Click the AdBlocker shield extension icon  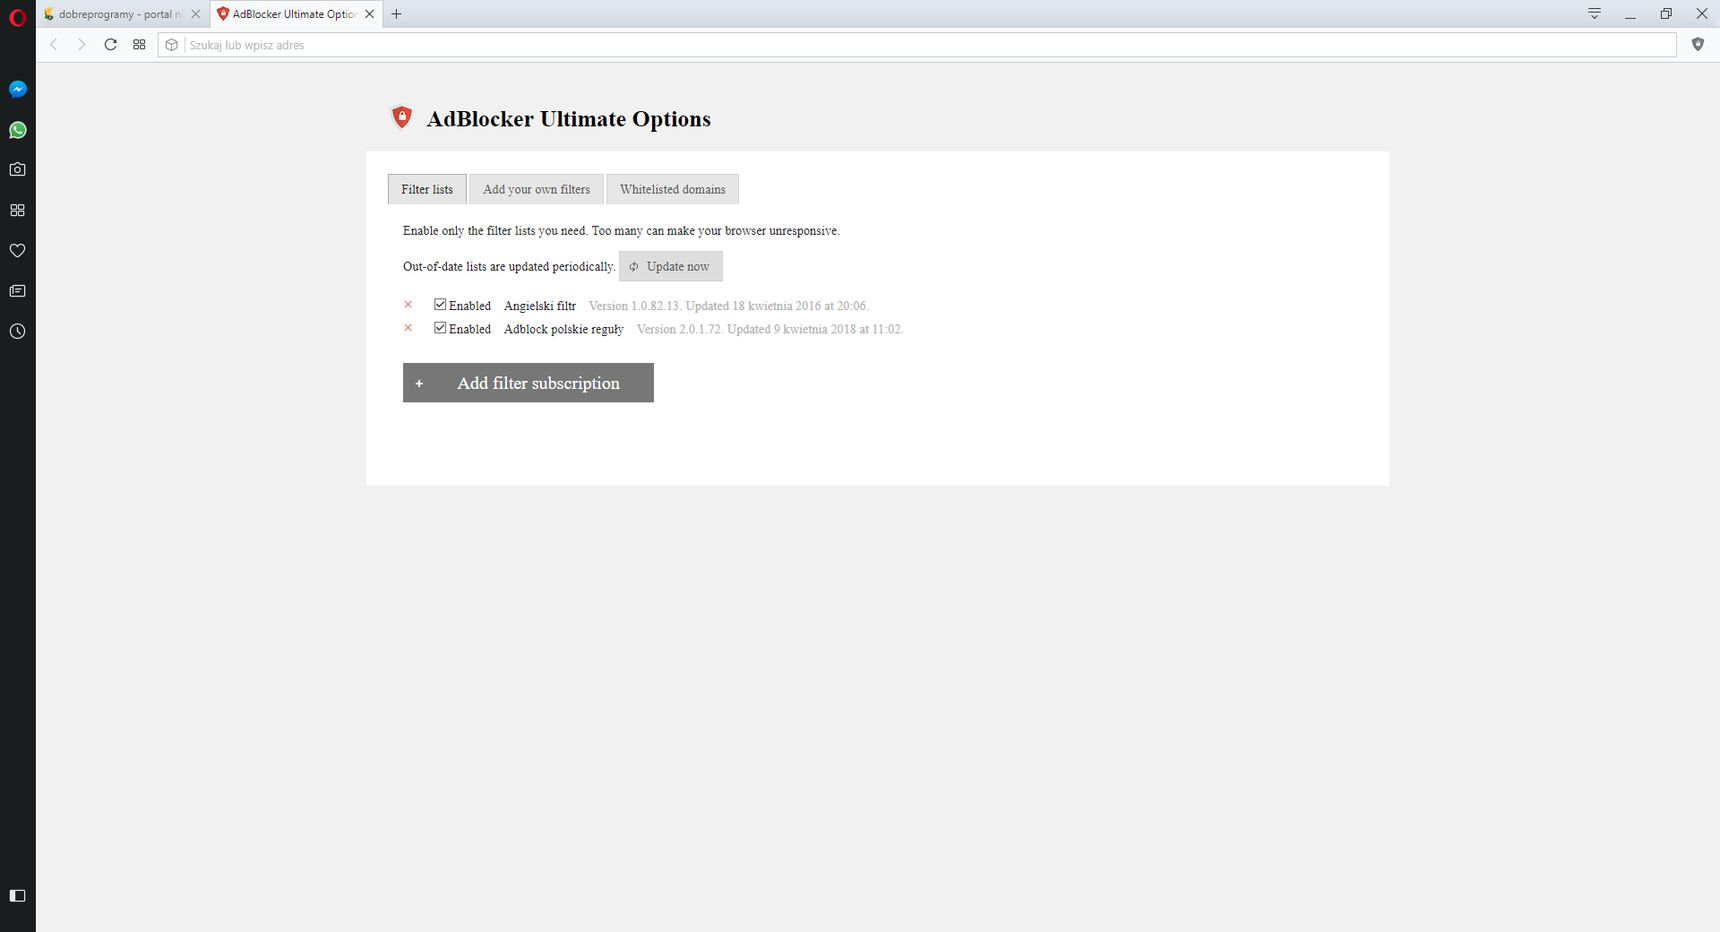1697,44
